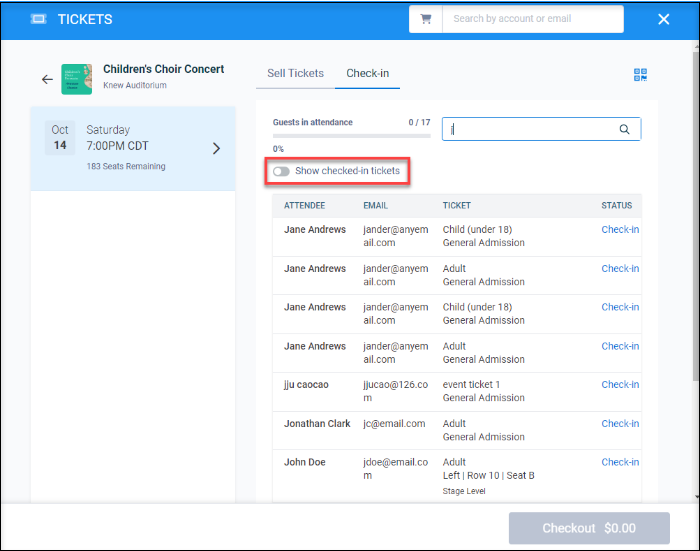This screenshot has height=551, width=700.
Task: Click 'Stage Level' seat text
Action: click(464, 491)
